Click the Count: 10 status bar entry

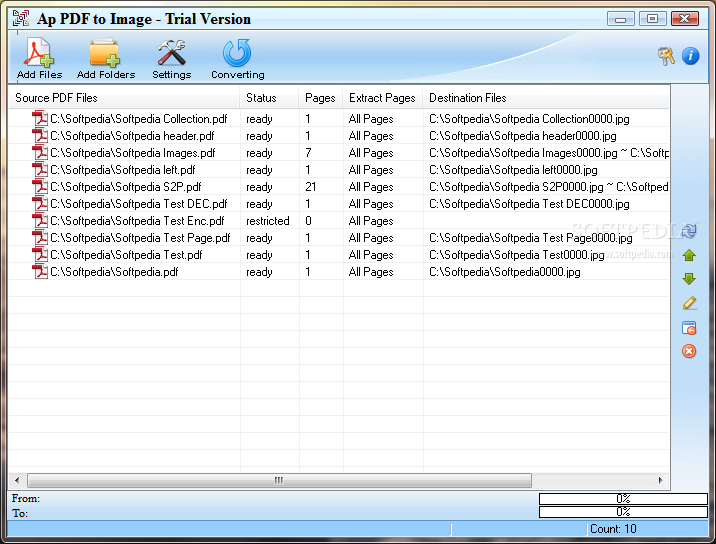point(613,528)
